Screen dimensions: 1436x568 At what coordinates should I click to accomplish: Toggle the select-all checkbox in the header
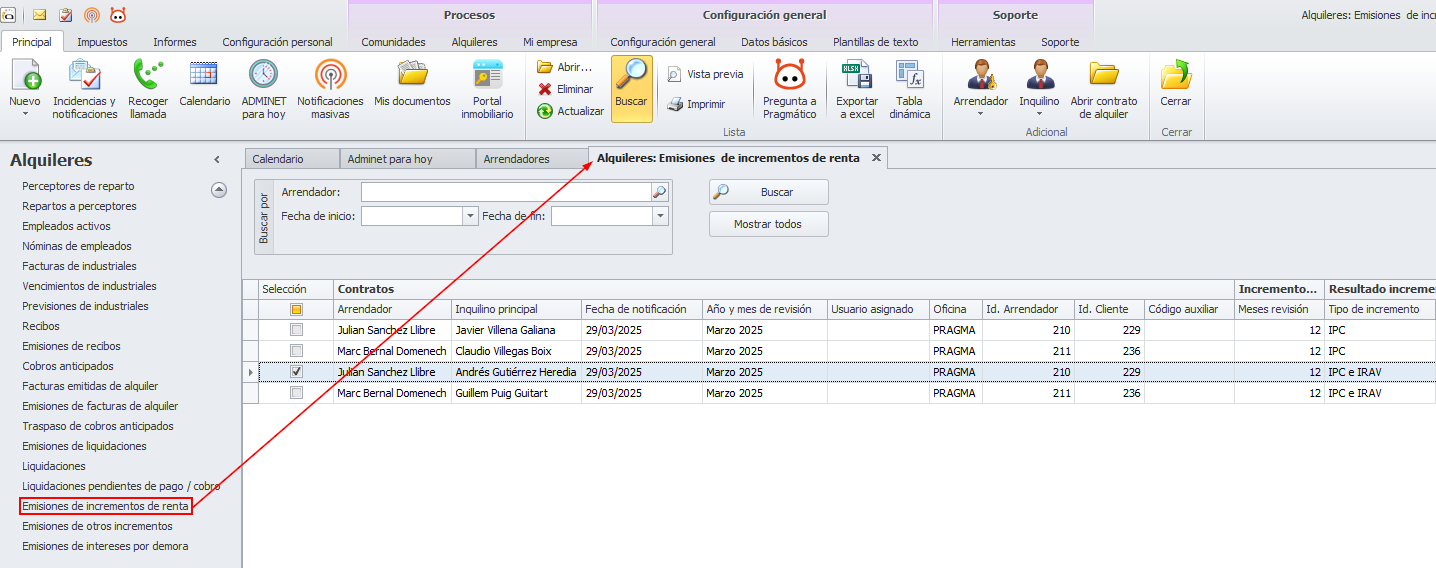coord(296,310)
